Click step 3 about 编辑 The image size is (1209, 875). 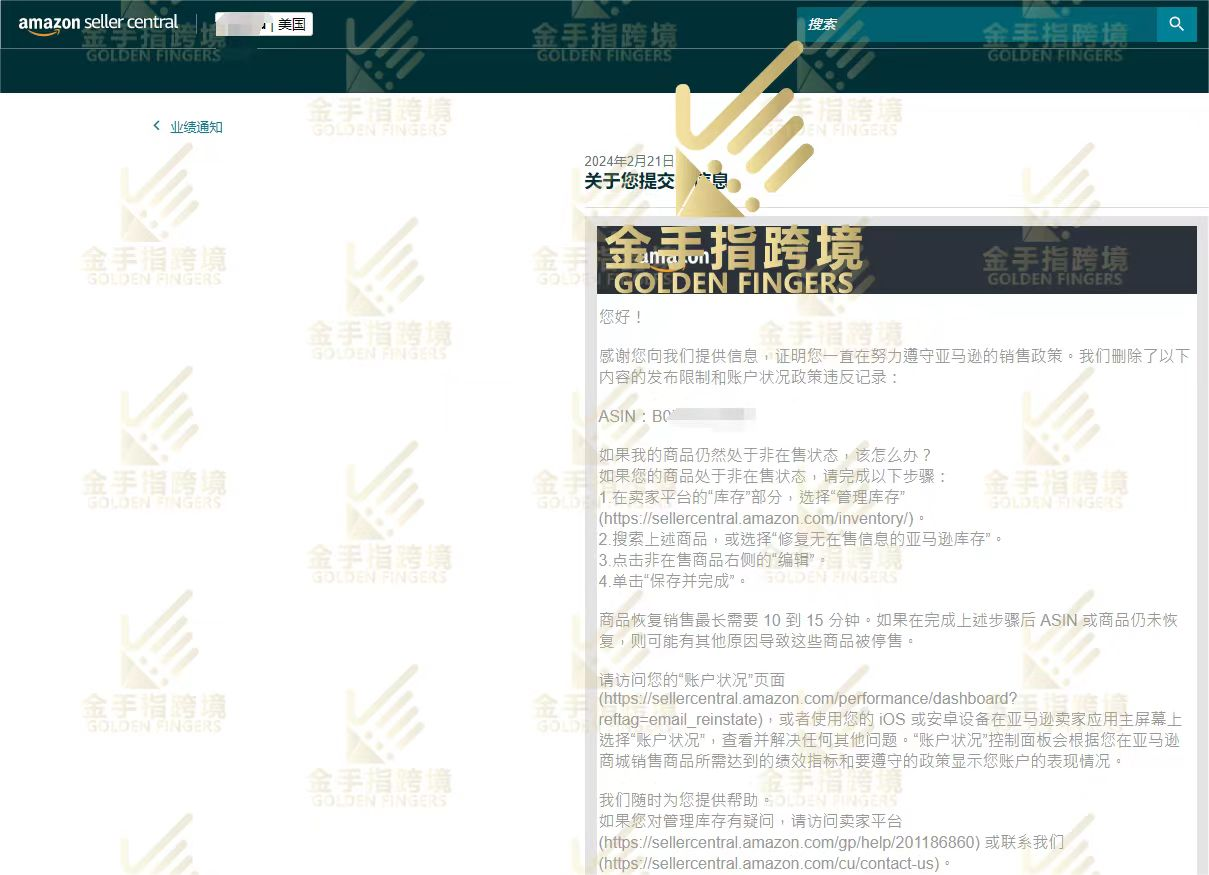pos(715,560)
